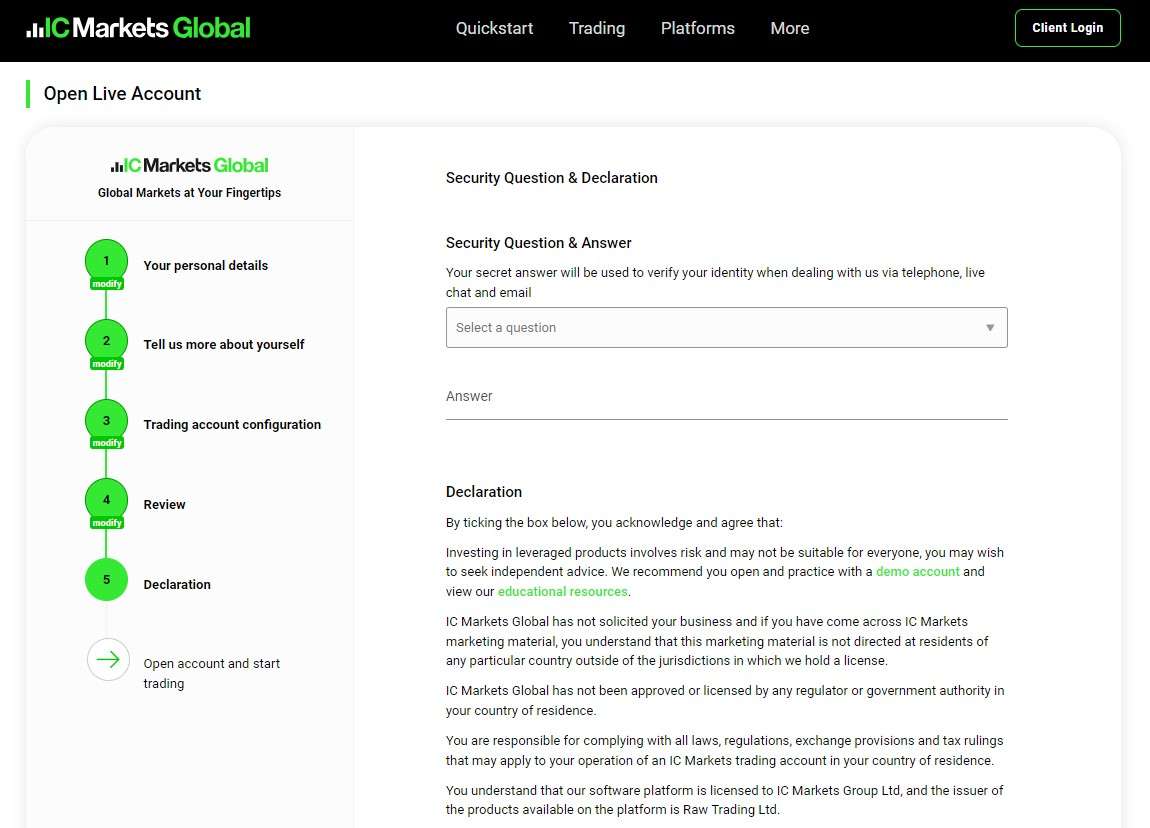Click the Investing in leveraged products paragraph
Viewport: 1150px width, 828px height.
(x=725, y=572)
